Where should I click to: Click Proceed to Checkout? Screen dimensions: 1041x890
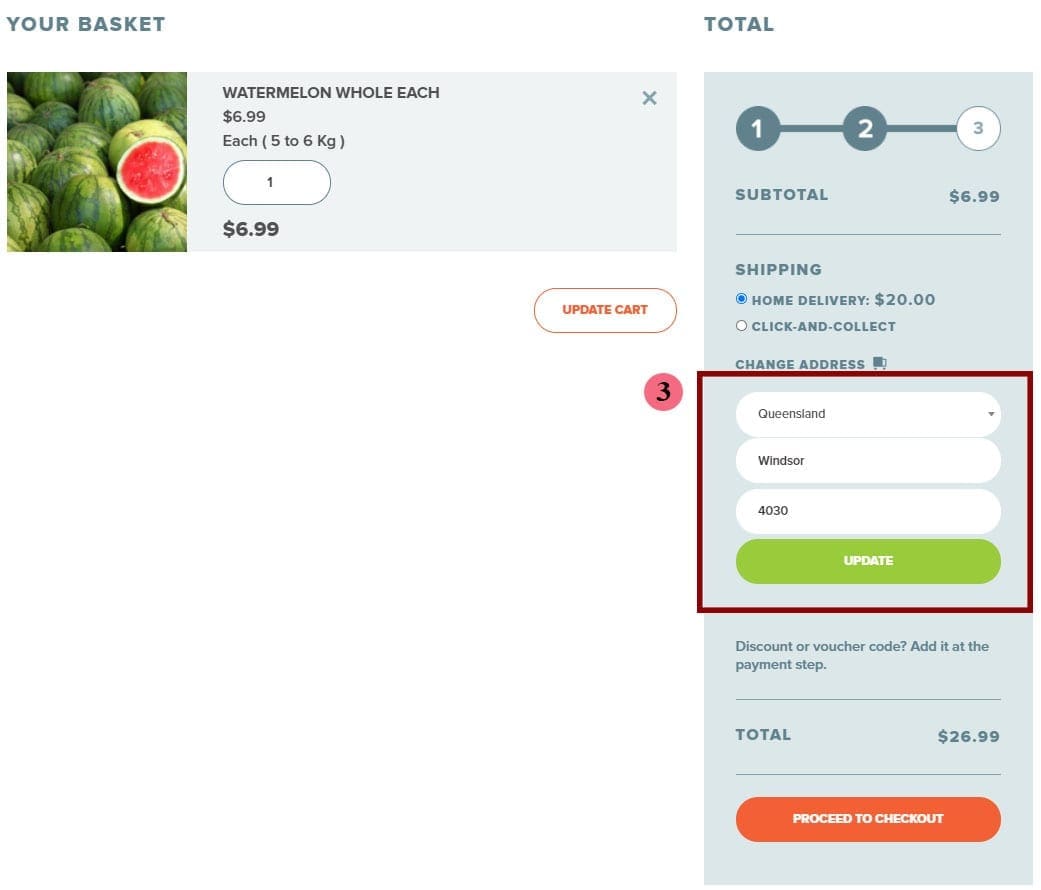868,819
